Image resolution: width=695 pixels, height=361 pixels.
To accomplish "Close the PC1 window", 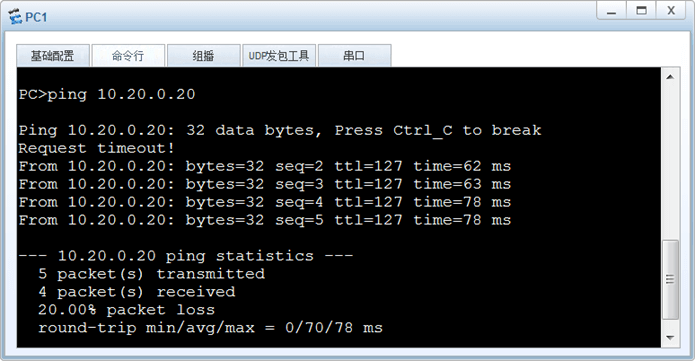I will coord(671,11).
